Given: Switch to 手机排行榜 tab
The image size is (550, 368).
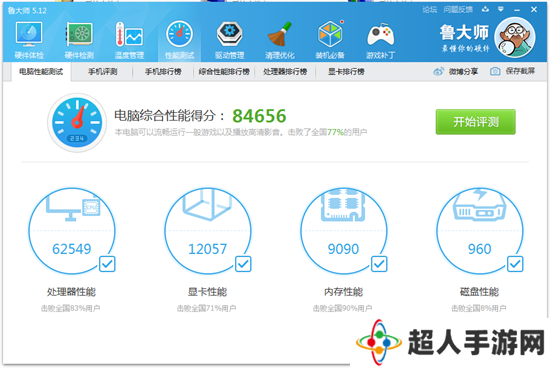Looking at the screenshot, I should tap(163, 72).
